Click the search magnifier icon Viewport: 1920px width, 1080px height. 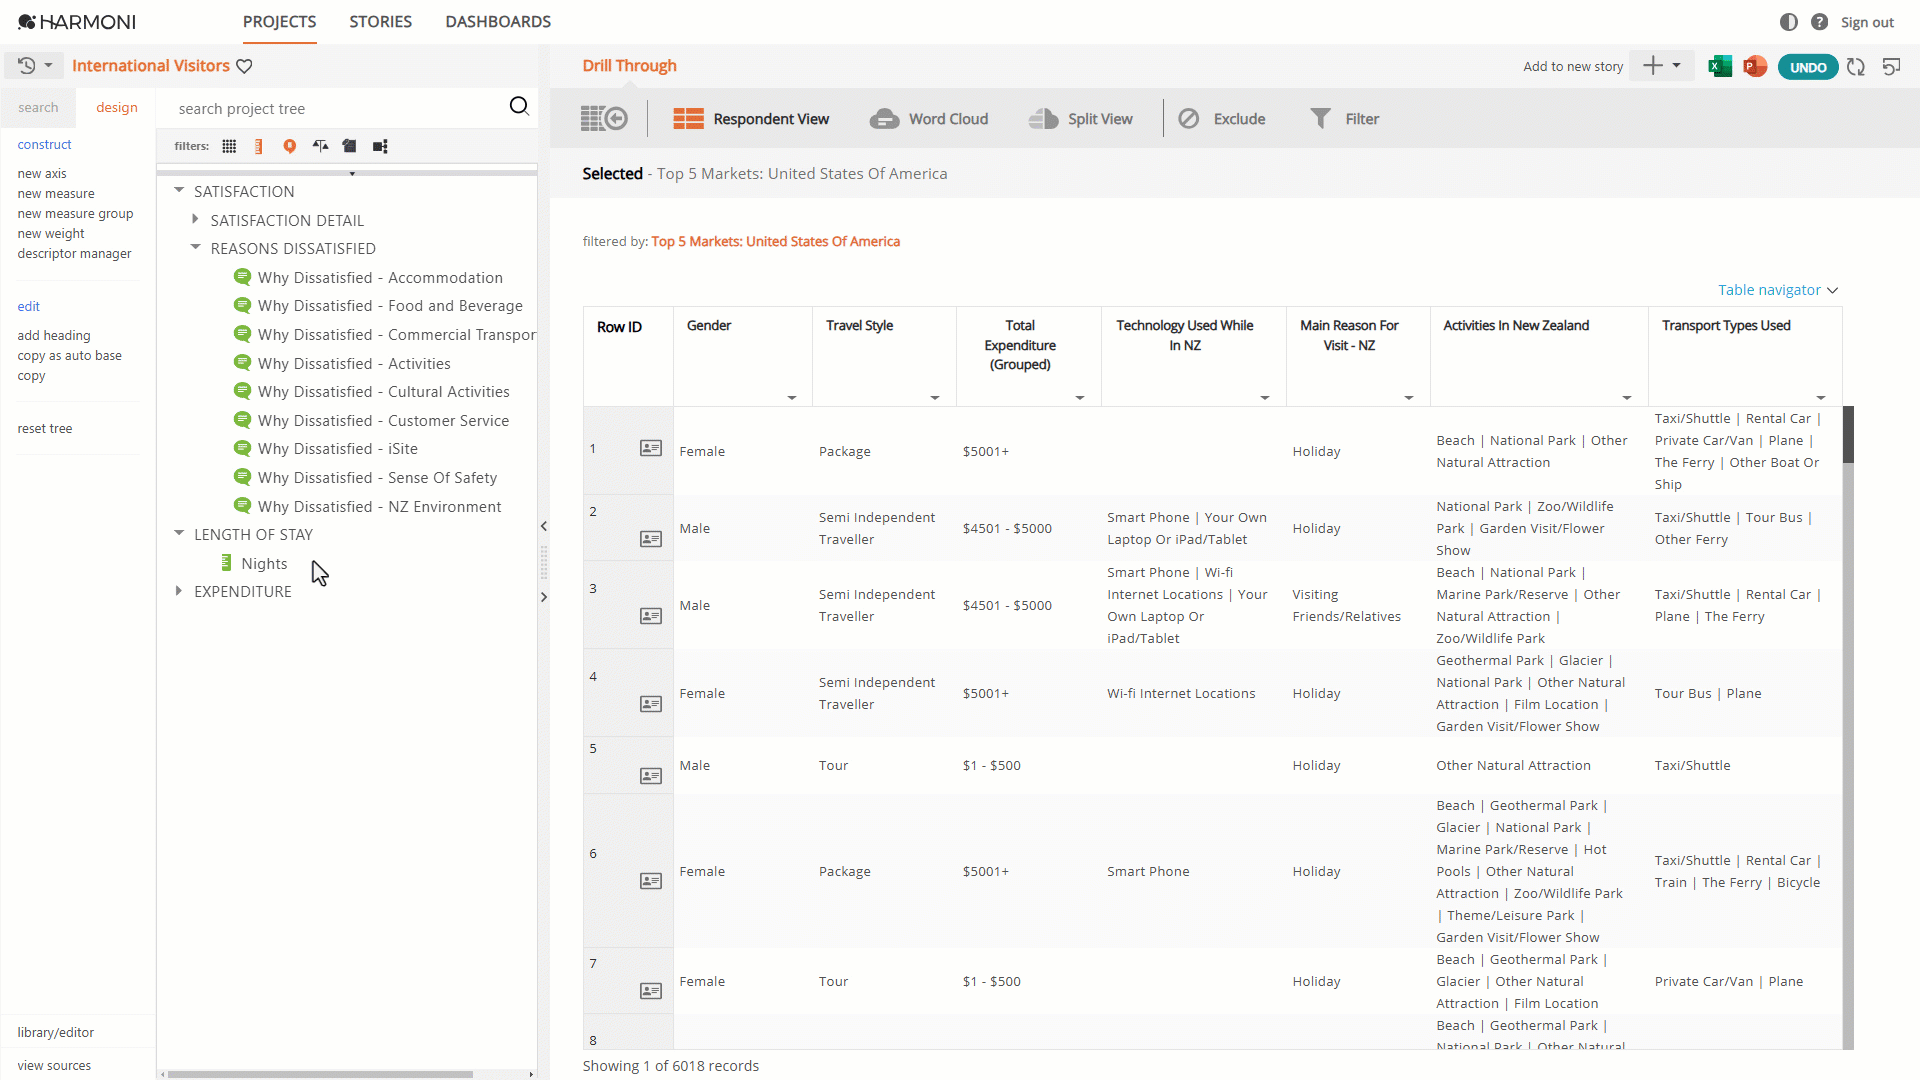[519, 106]
